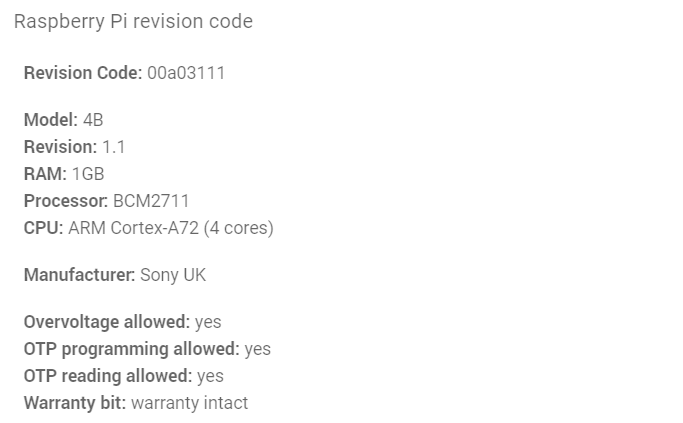Click the Warranty bit label
Viewport: 683px width, 423px height.
(75, 403)
